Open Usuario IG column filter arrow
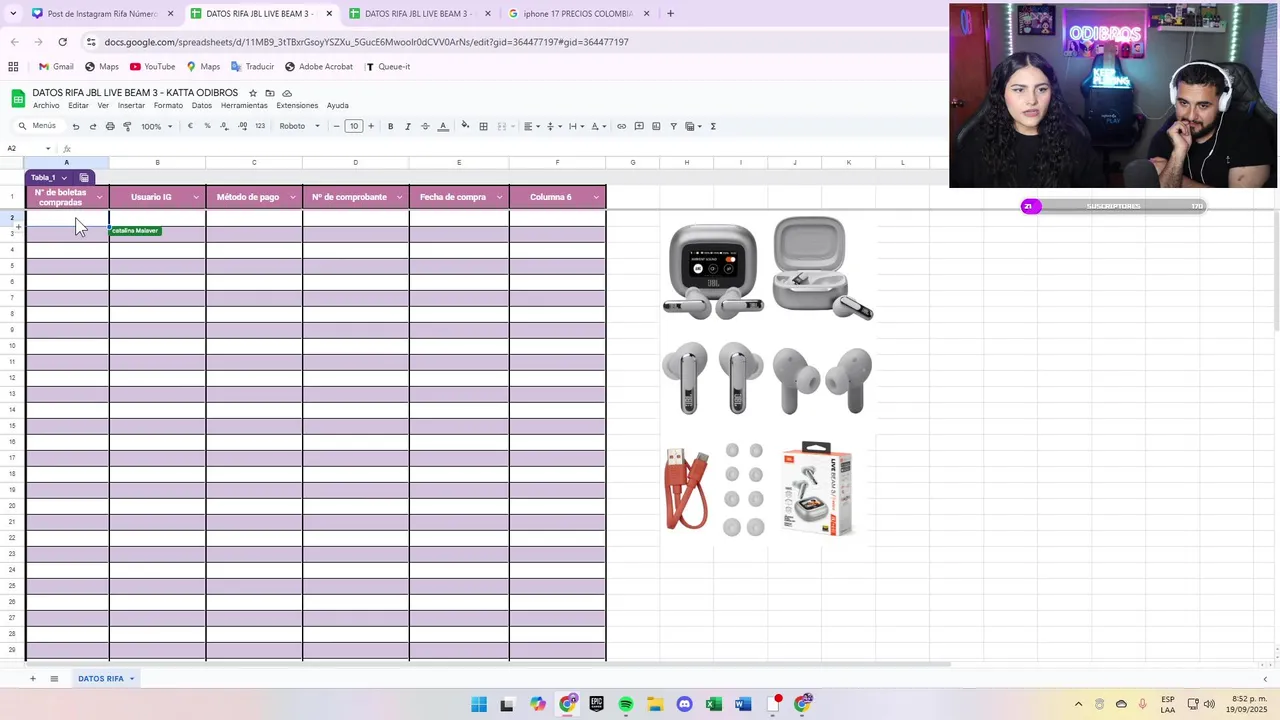This screenshot has height=720, width=1280. click(196, 197)
